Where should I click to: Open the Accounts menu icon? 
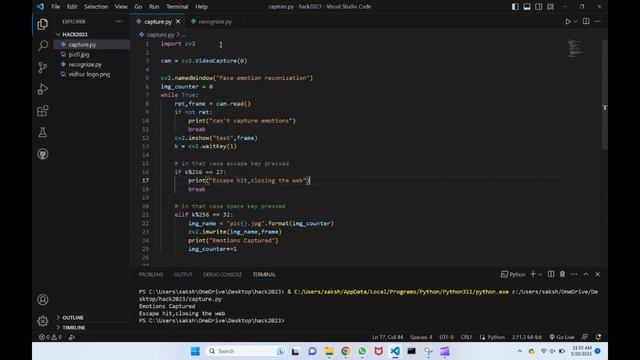42,300
